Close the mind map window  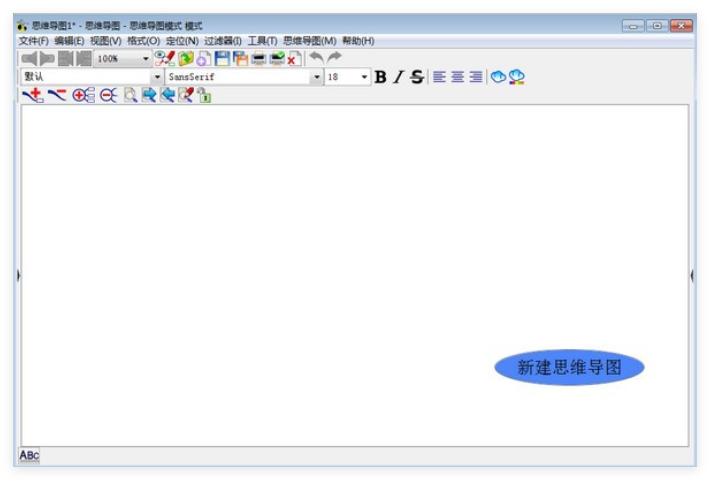pos(681,26)
